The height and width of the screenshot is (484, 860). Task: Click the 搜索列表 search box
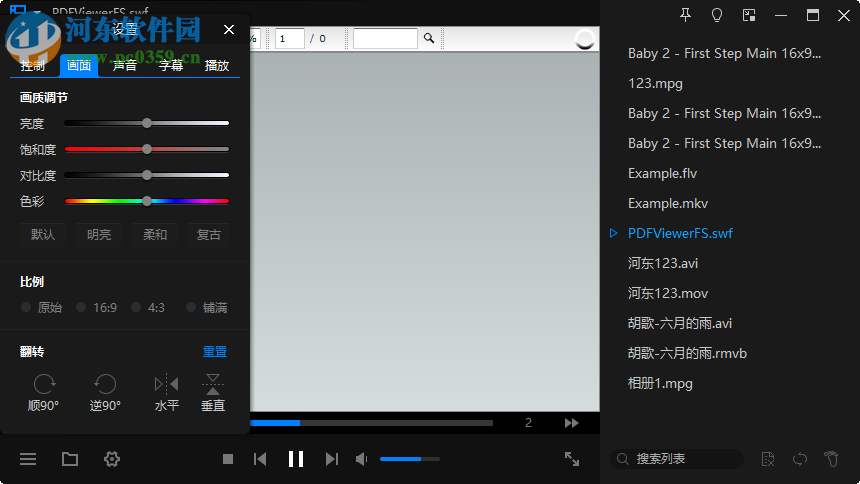point(677,459)
